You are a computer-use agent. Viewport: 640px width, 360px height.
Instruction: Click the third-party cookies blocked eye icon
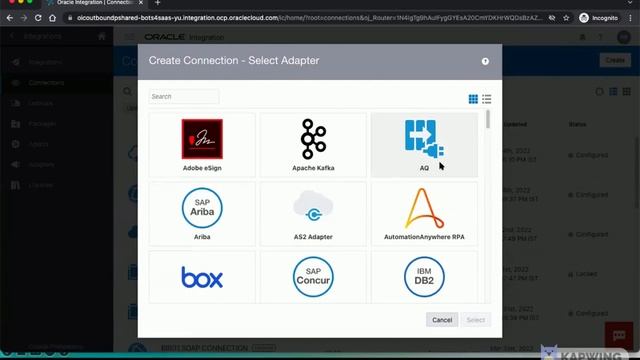[552, 18]
